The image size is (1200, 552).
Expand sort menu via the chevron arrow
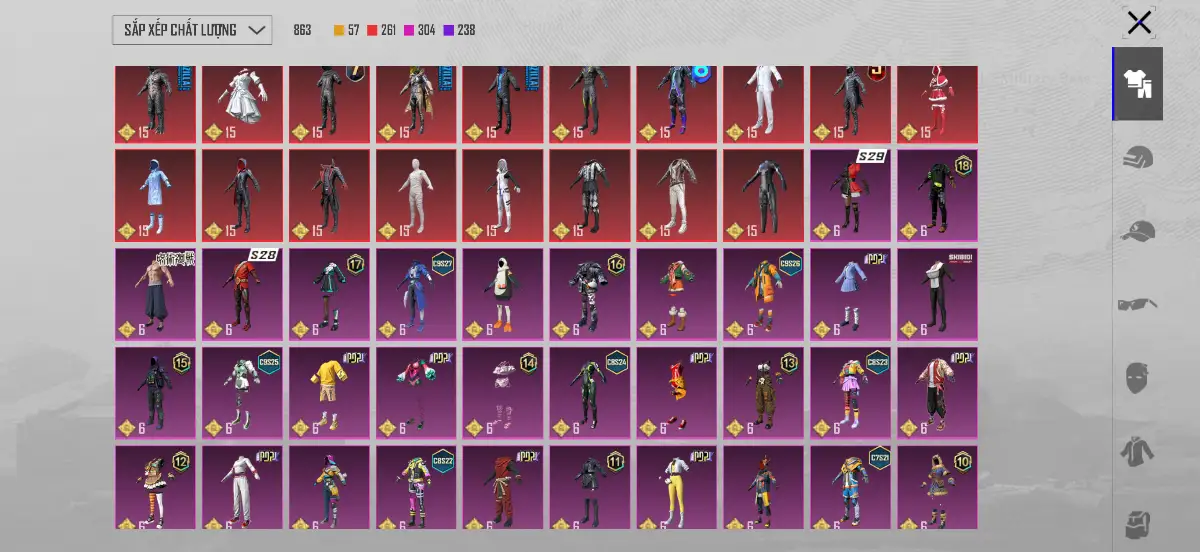click(257, 30)
